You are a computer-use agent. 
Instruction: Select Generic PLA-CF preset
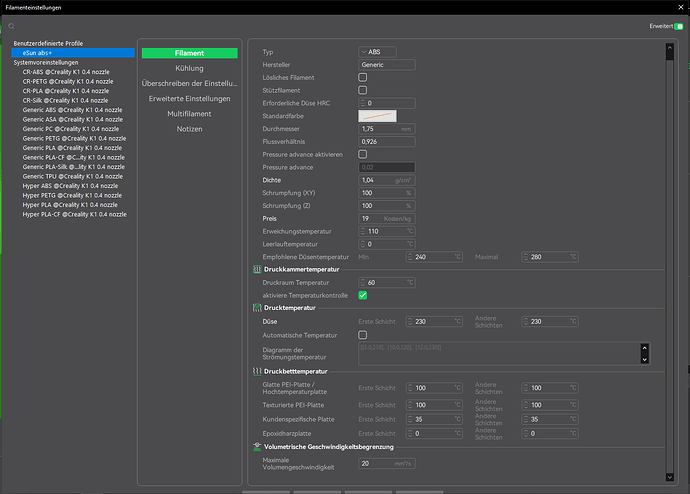(x=73, y=157)
